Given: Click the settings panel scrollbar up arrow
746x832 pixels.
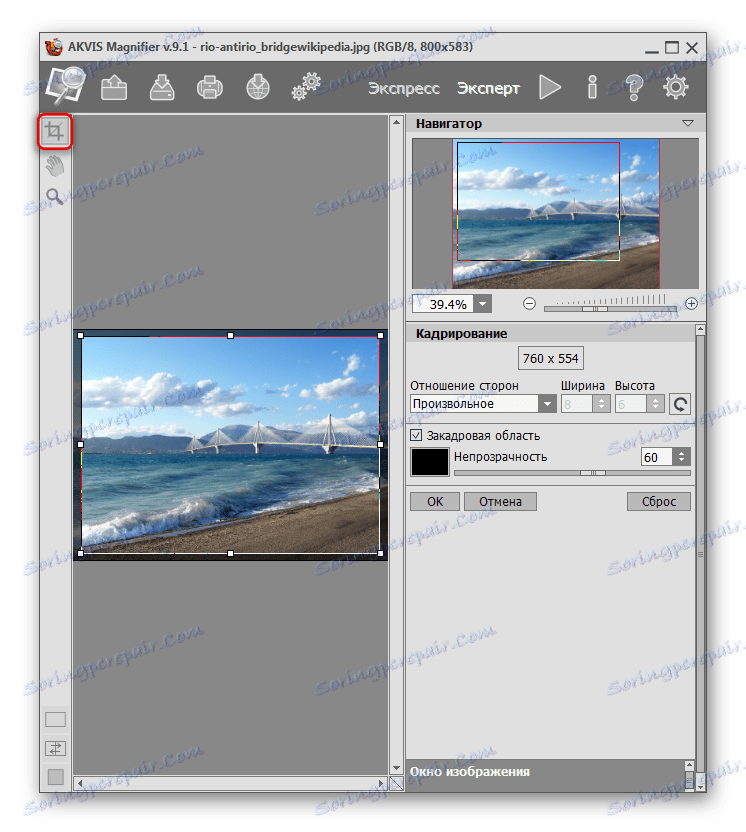Looking at the screenshot, I should click(700, 330).
